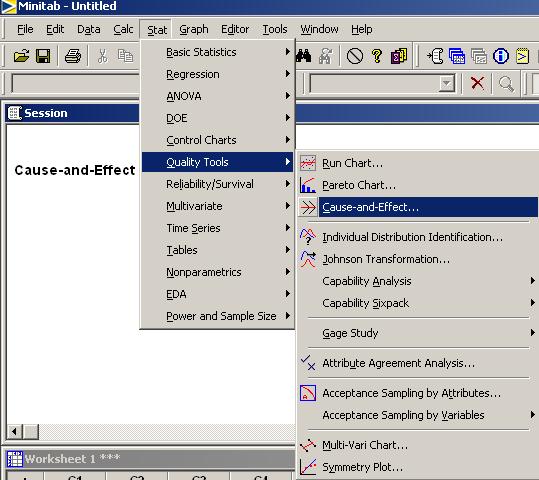Choose EDA from the Stat menu

pyautogui.click(x=218, y=294)
